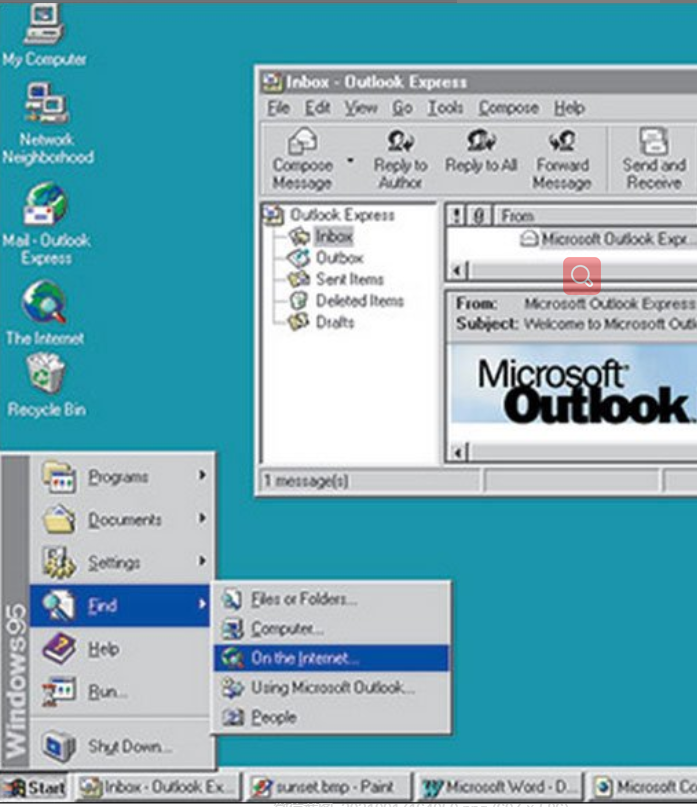Open the Recycle Bin icon

pos(46,385)
